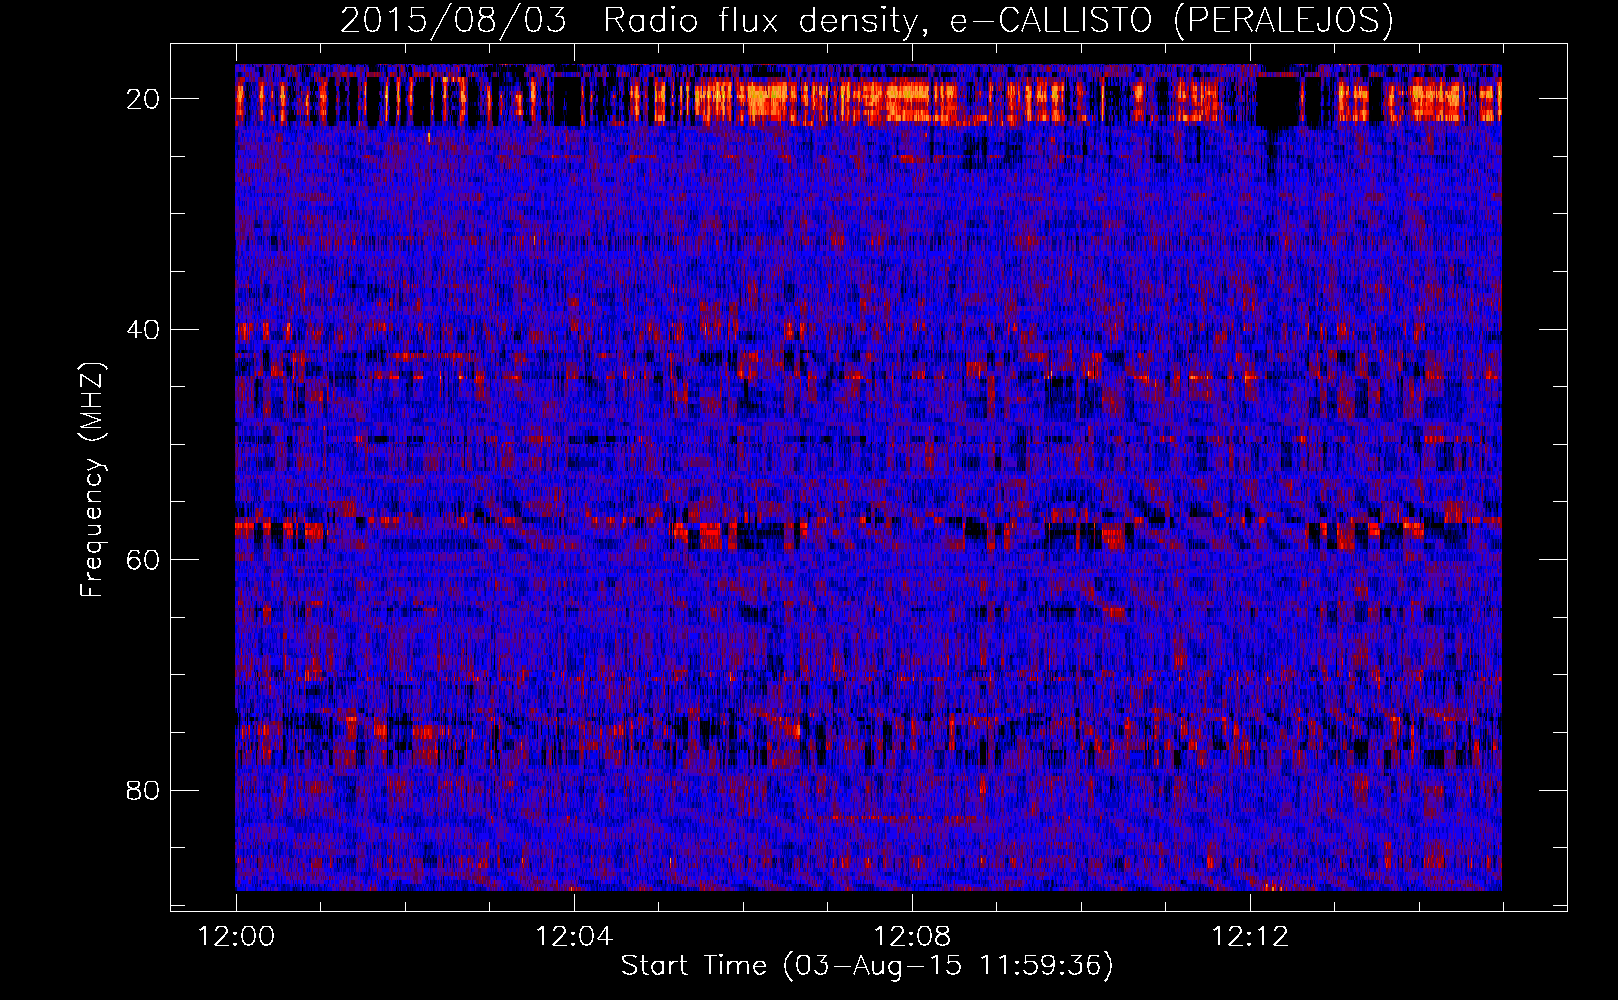Click the Start Time axis label
Viewport: 1618px width, 1000px height.
pyautogui.click(x=867, y=966)
